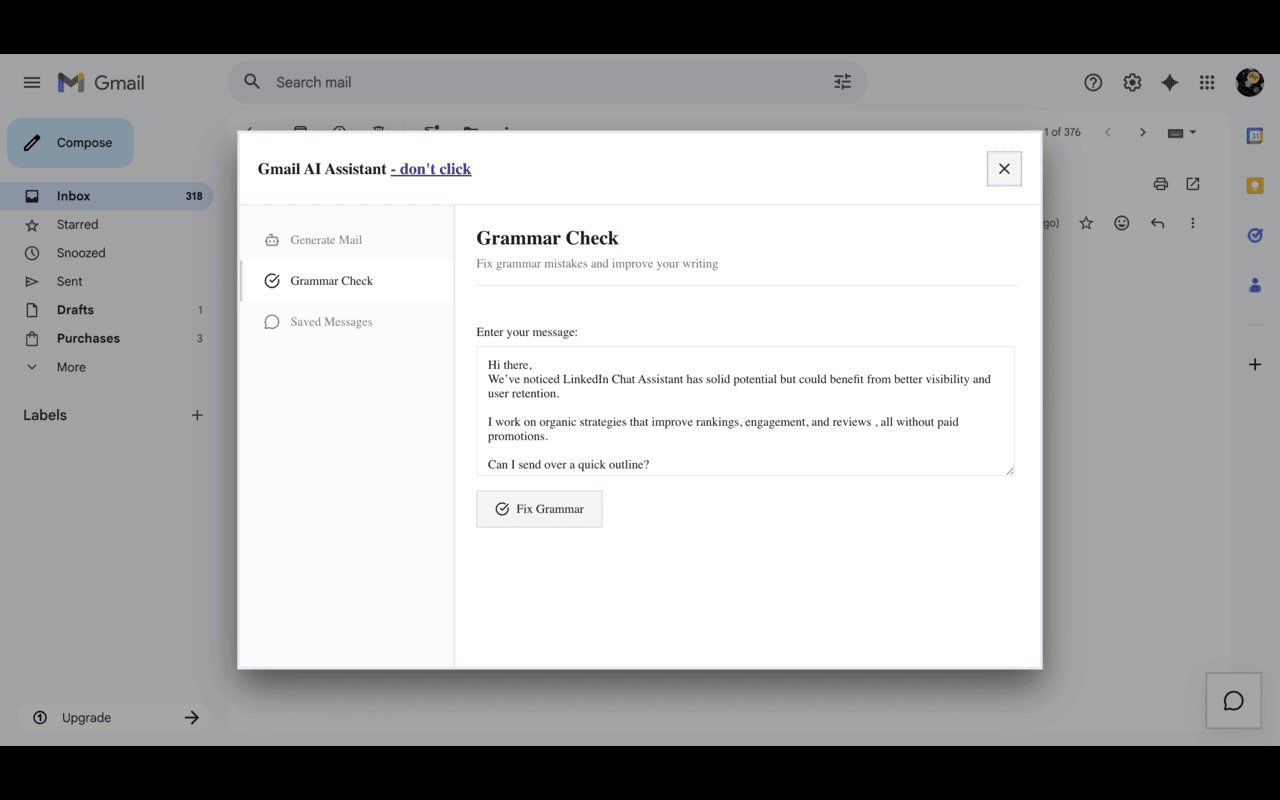Open the Settings gear

(x=1132, y=82)
